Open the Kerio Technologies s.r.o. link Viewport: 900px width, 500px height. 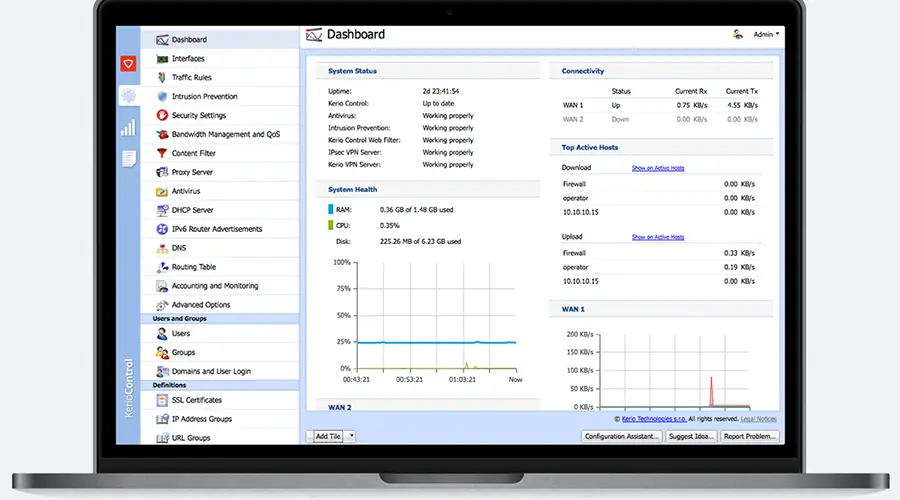pos(654,419)
